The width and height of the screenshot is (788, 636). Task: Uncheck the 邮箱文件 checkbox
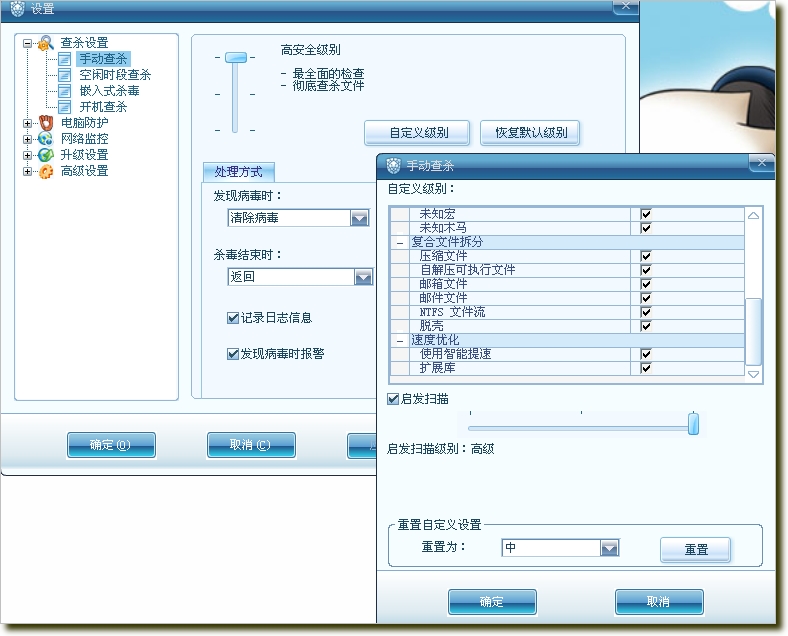pos(646,284)
